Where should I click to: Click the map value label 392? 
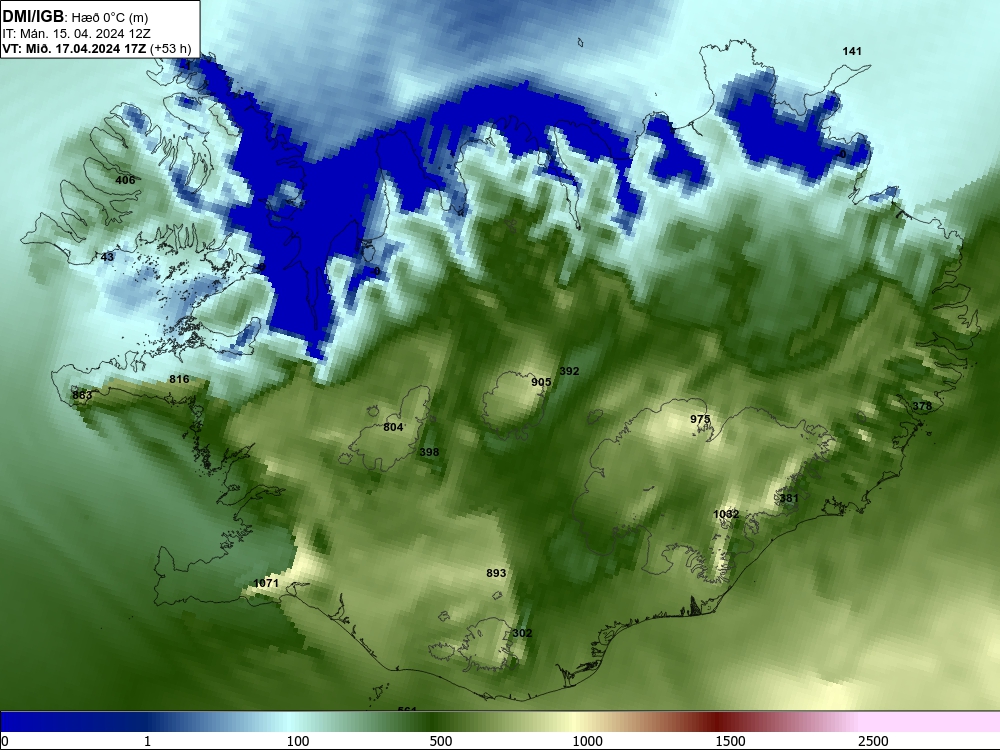569,371
